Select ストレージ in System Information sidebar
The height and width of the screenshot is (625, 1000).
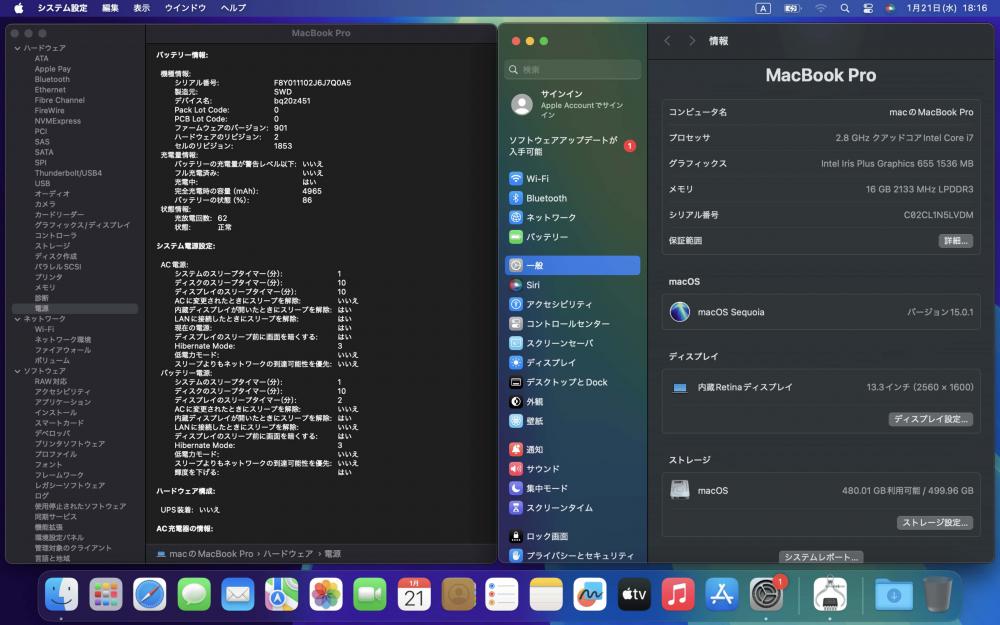(52, 246)
